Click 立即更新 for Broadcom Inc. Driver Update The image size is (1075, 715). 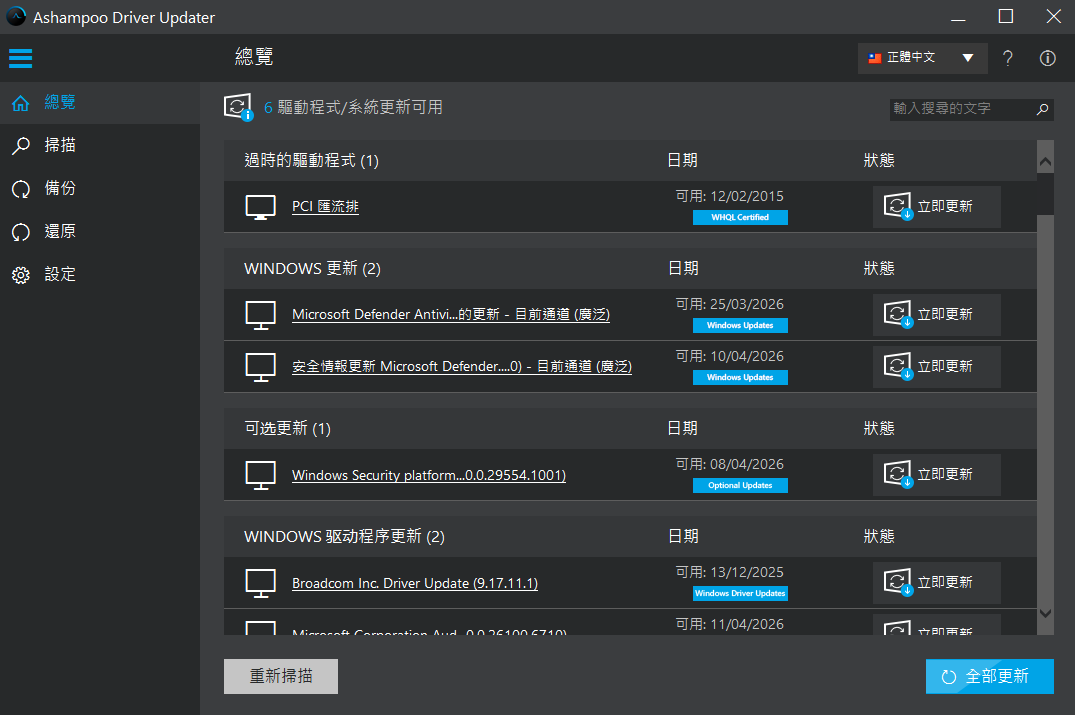(937, 583)
